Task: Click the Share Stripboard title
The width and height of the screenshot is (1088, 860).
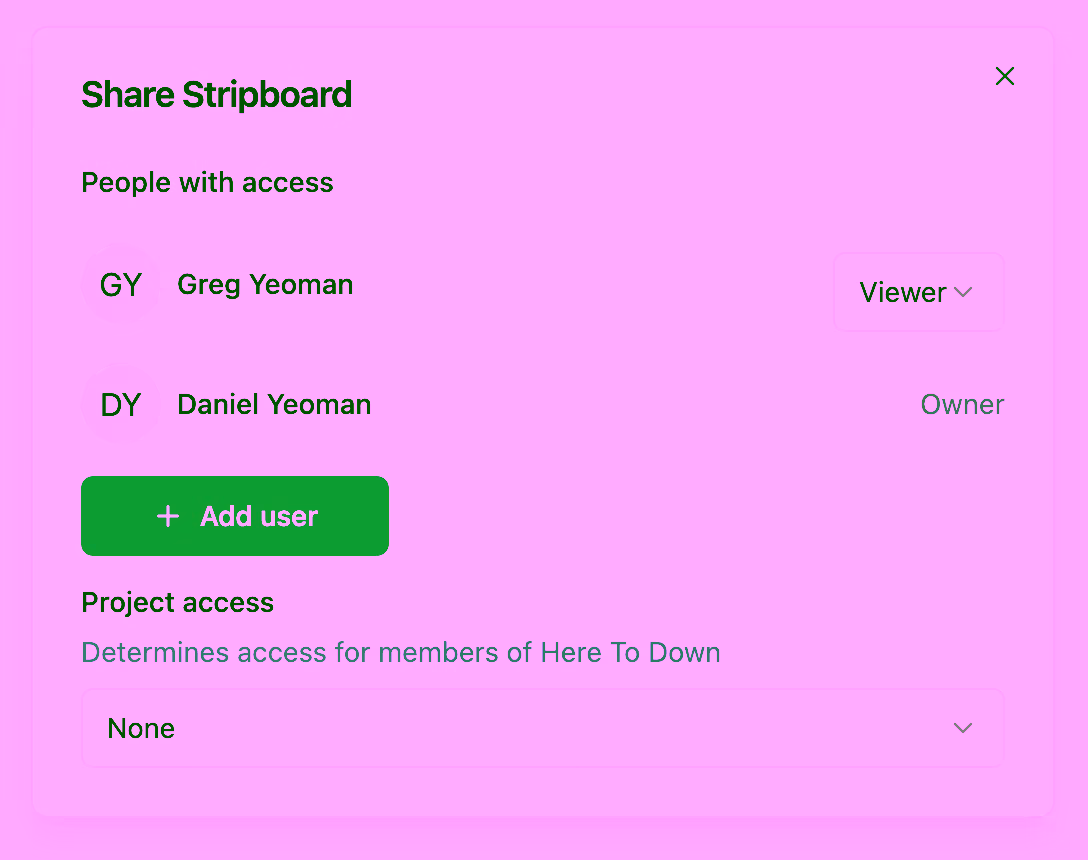Action: (216, 95)
